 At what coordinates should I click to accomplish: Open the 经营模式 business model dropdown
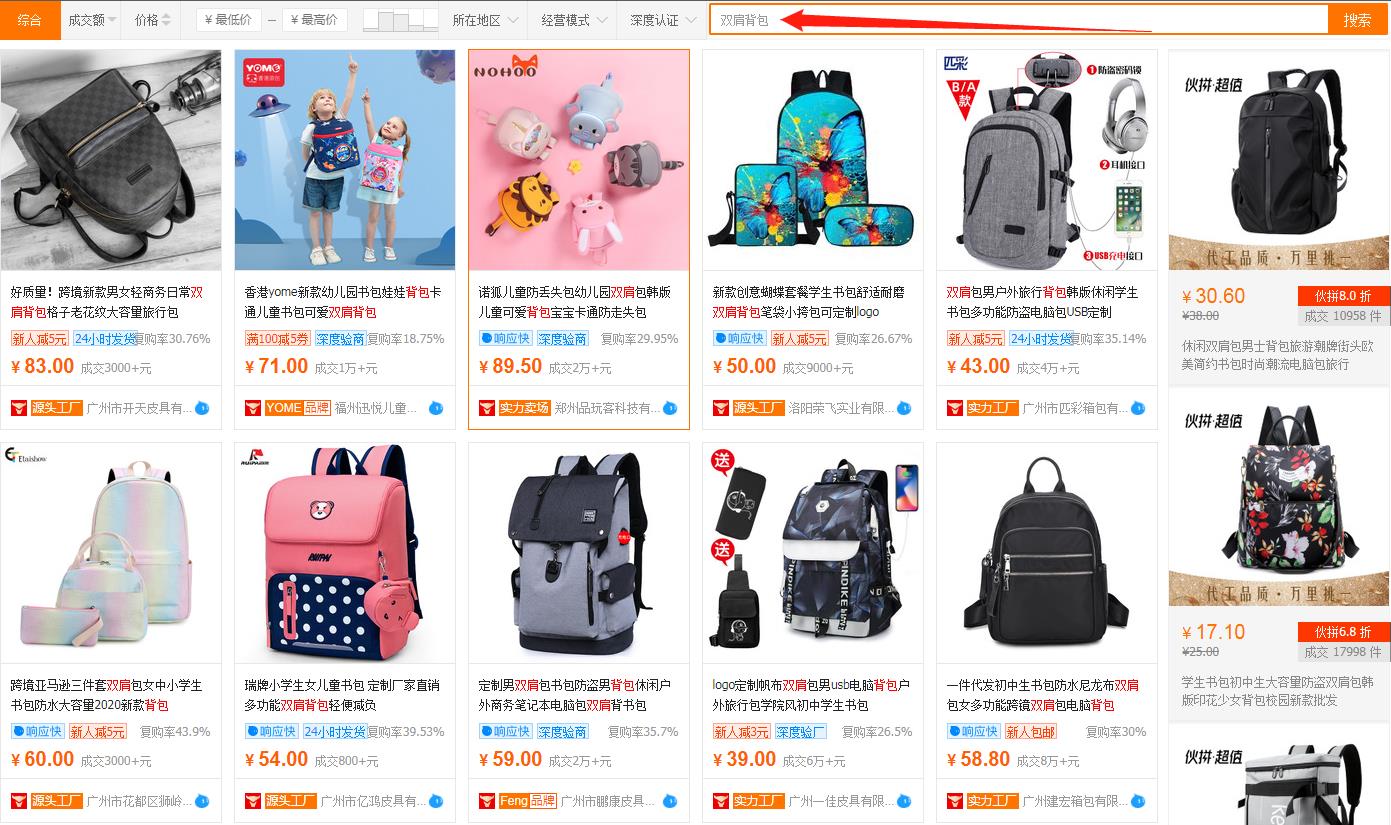pos(574,20)
